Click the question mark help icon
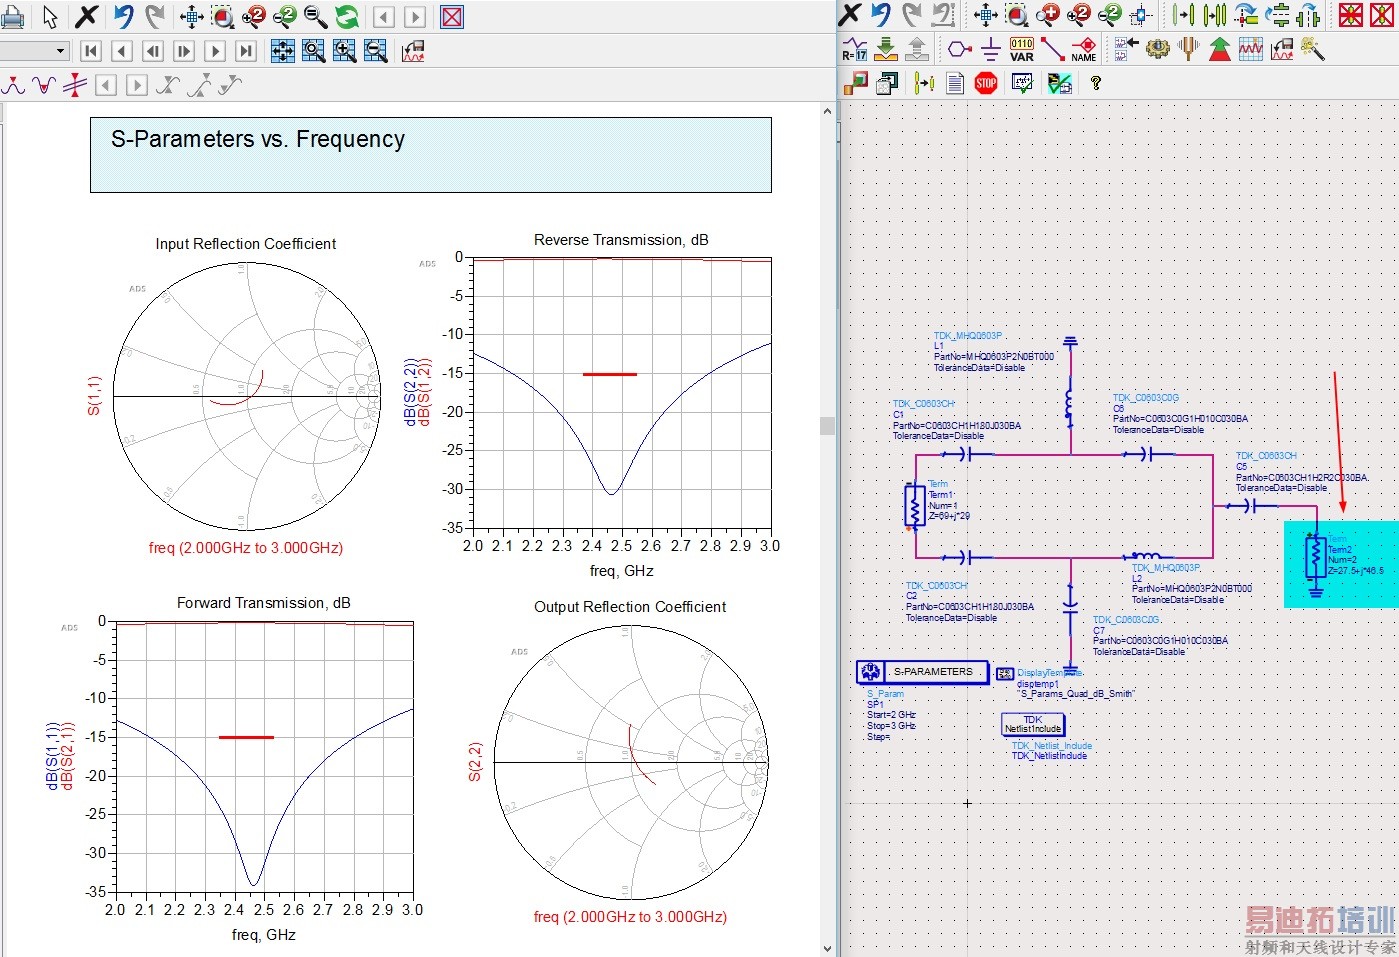1399x957 pixels. [x=1096, y=83]
